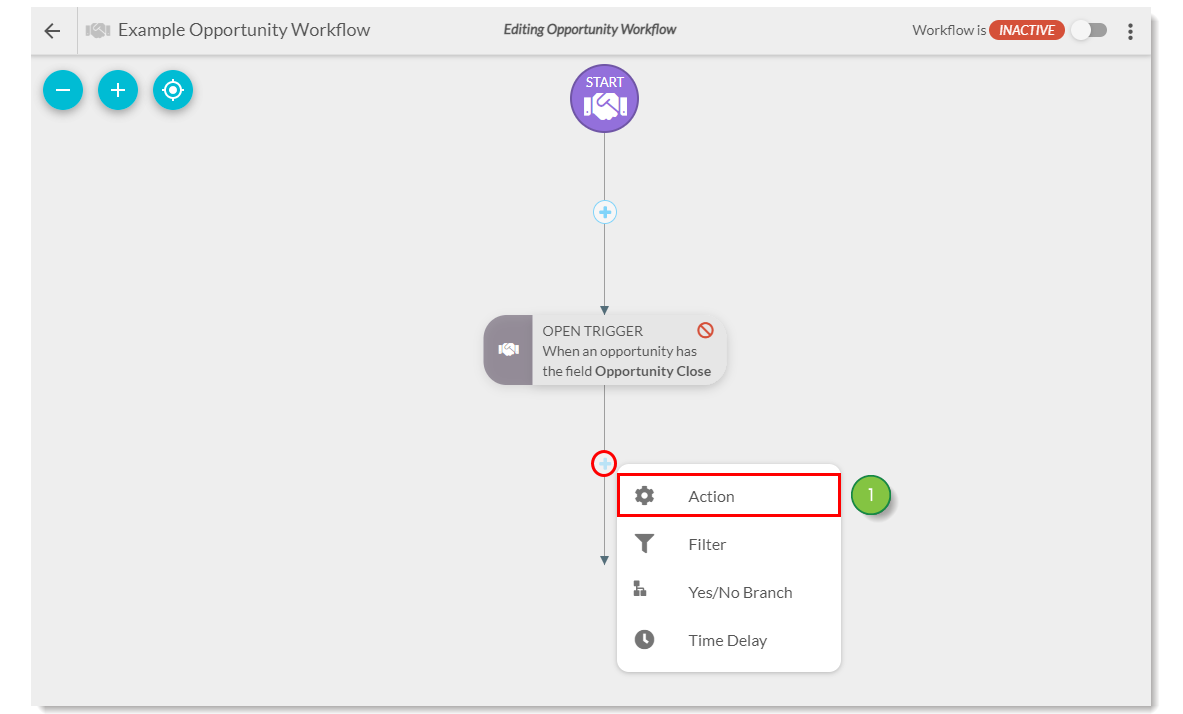Click the back arrow icon
The image size is (1183, 714).
coord(52,31)
